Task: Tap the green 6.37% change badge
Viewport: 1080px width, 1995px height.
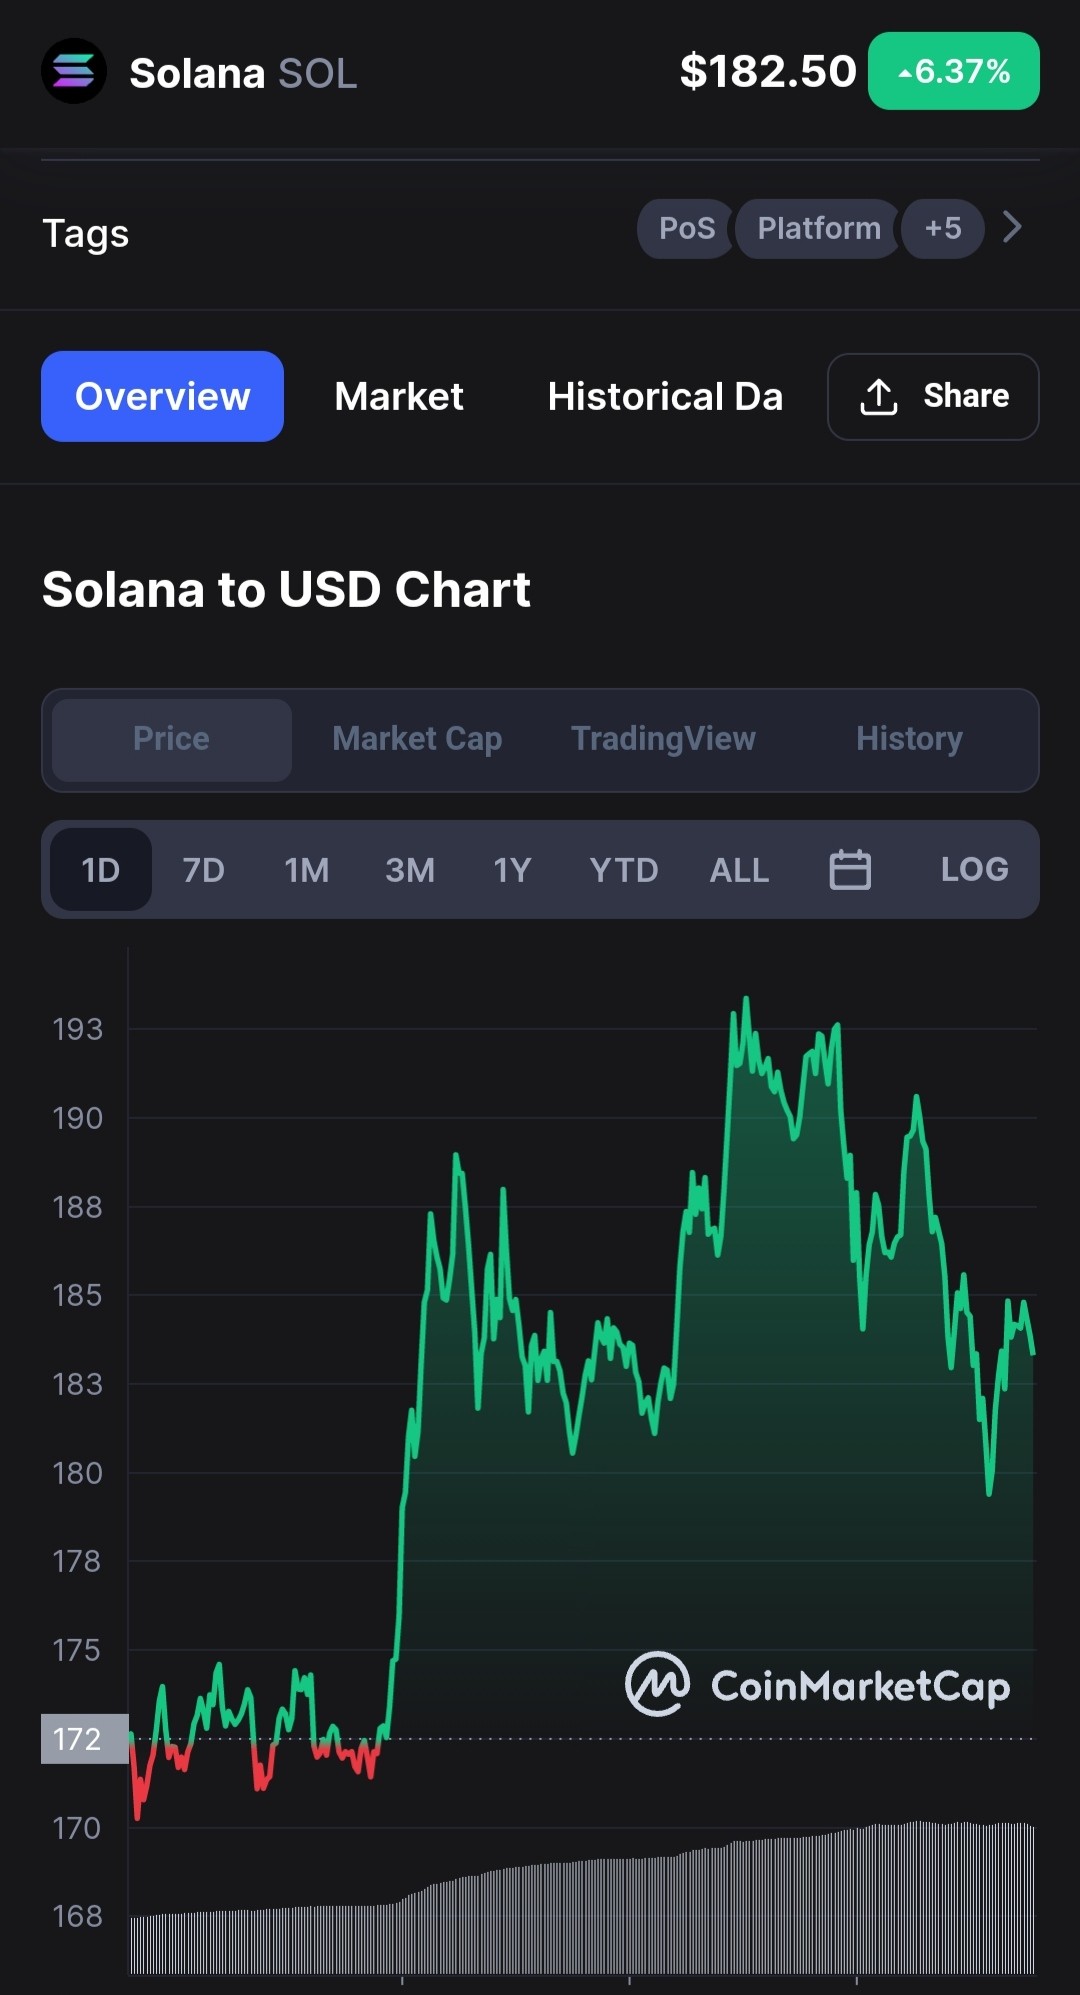Action: (x=954, y=71)
